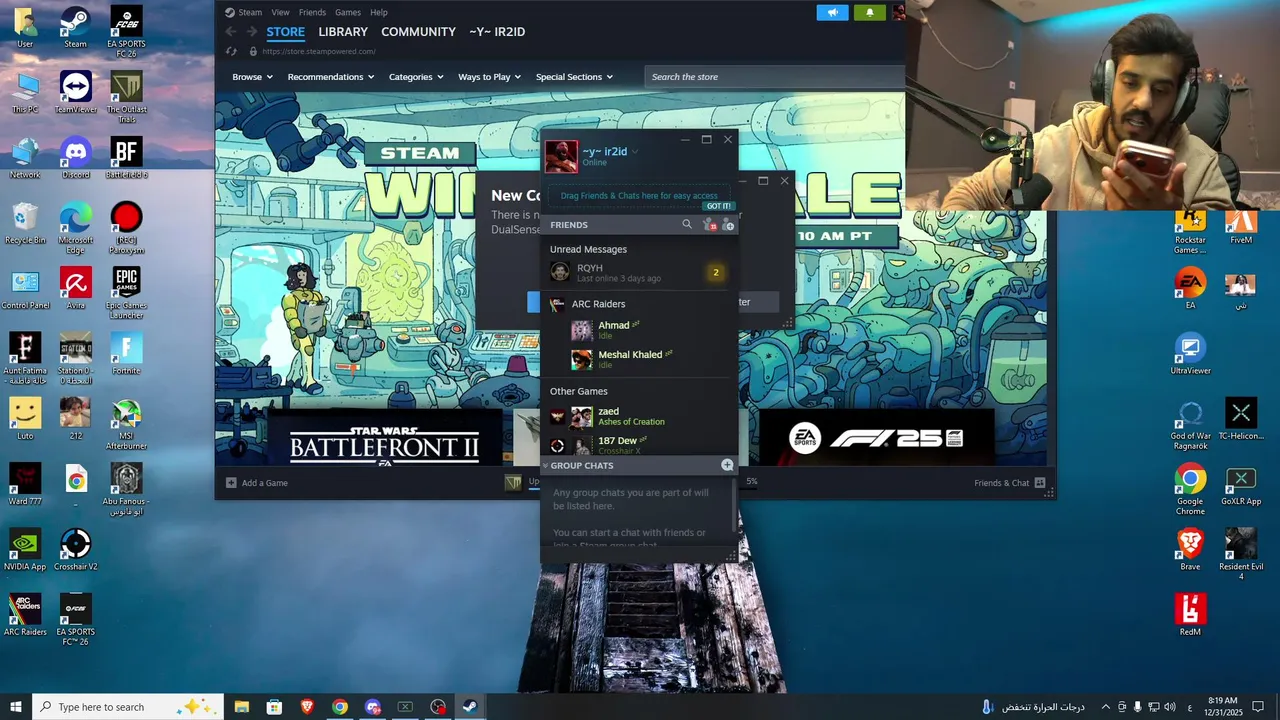Screen dimensions: 1280x720
Task: Open Resident Evil 4 desktop icon
Action: pyautogui.click(x=1241, y=554)
